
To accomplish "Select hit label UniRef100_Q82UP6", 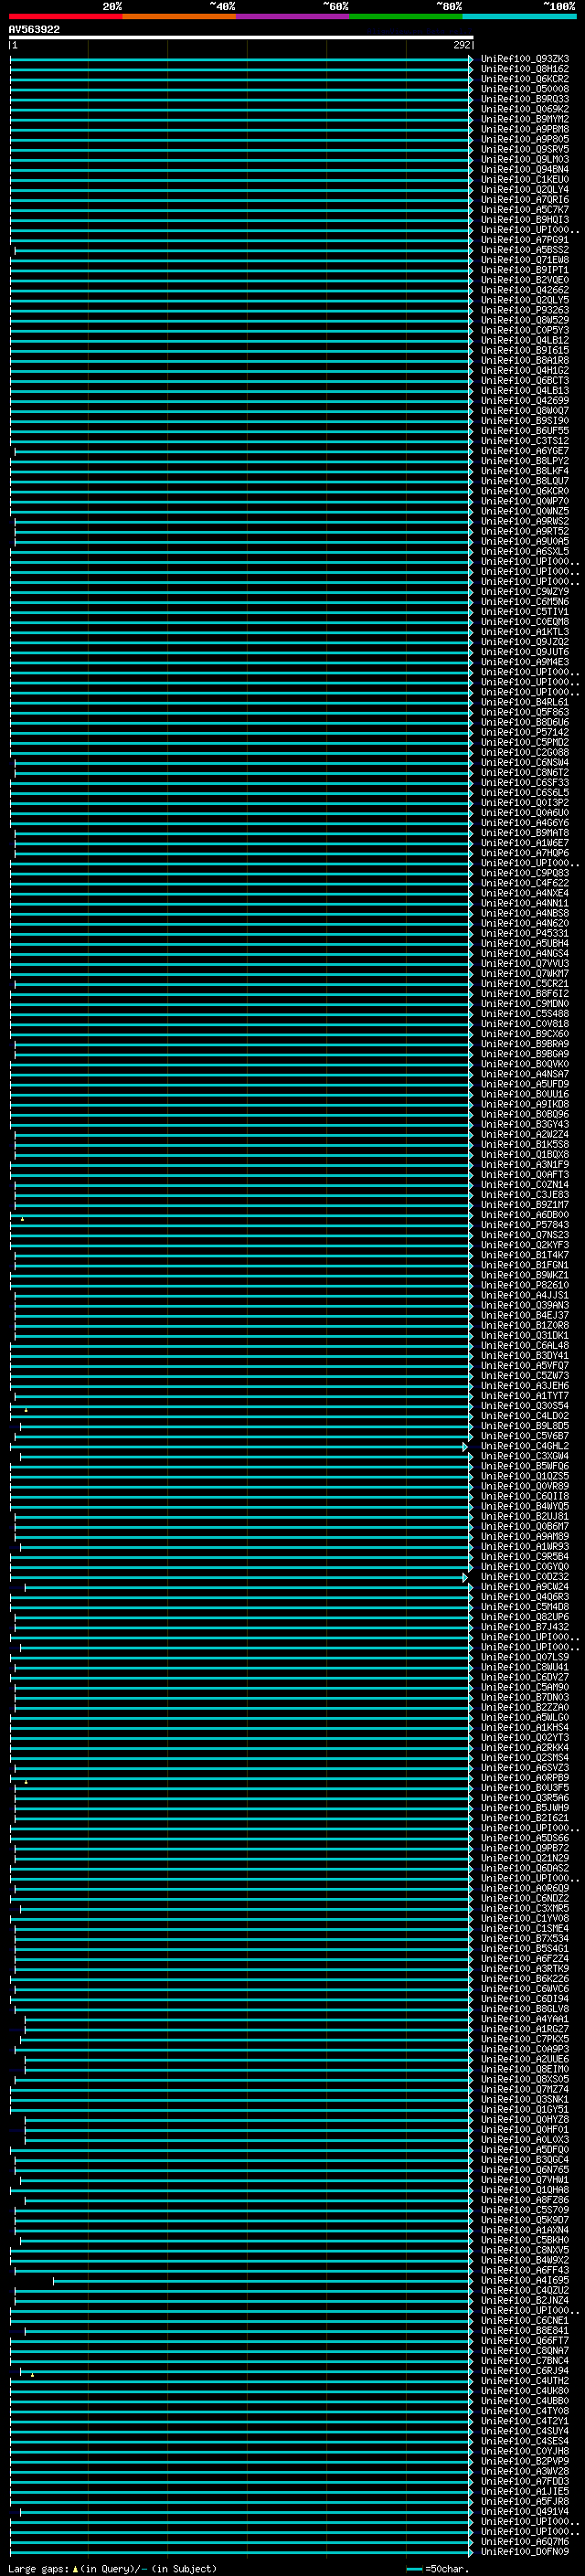I will coord(525,1617).
